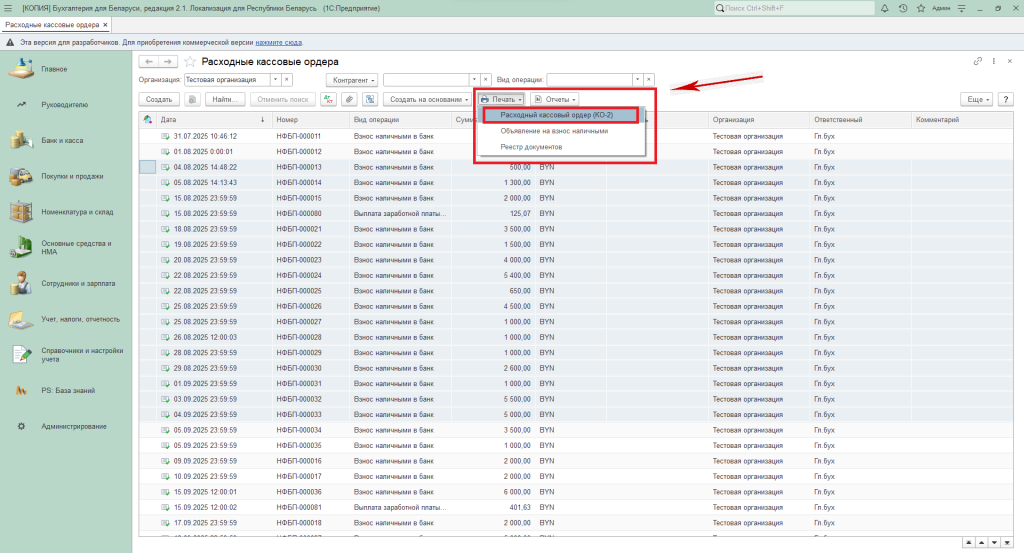The width and height of the screenshot is (1024, 553).
Task: Click the нажмите сюда link
Action: click(x=277, y=43)
